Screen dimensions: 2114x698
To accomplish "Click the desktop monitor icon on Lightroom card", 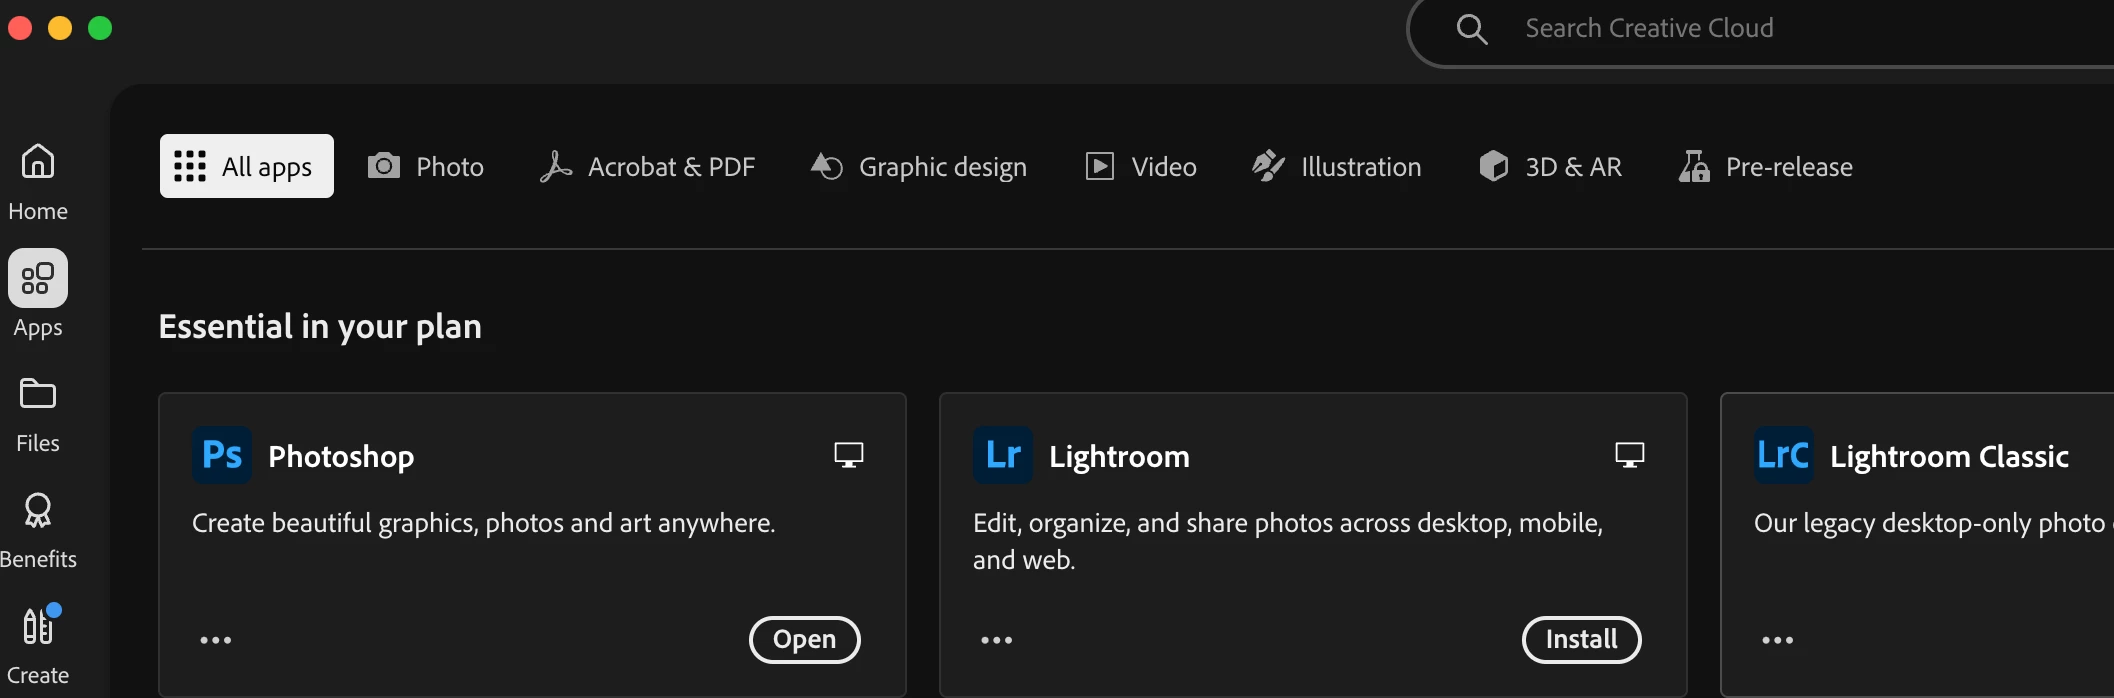I will (1630, 455).
